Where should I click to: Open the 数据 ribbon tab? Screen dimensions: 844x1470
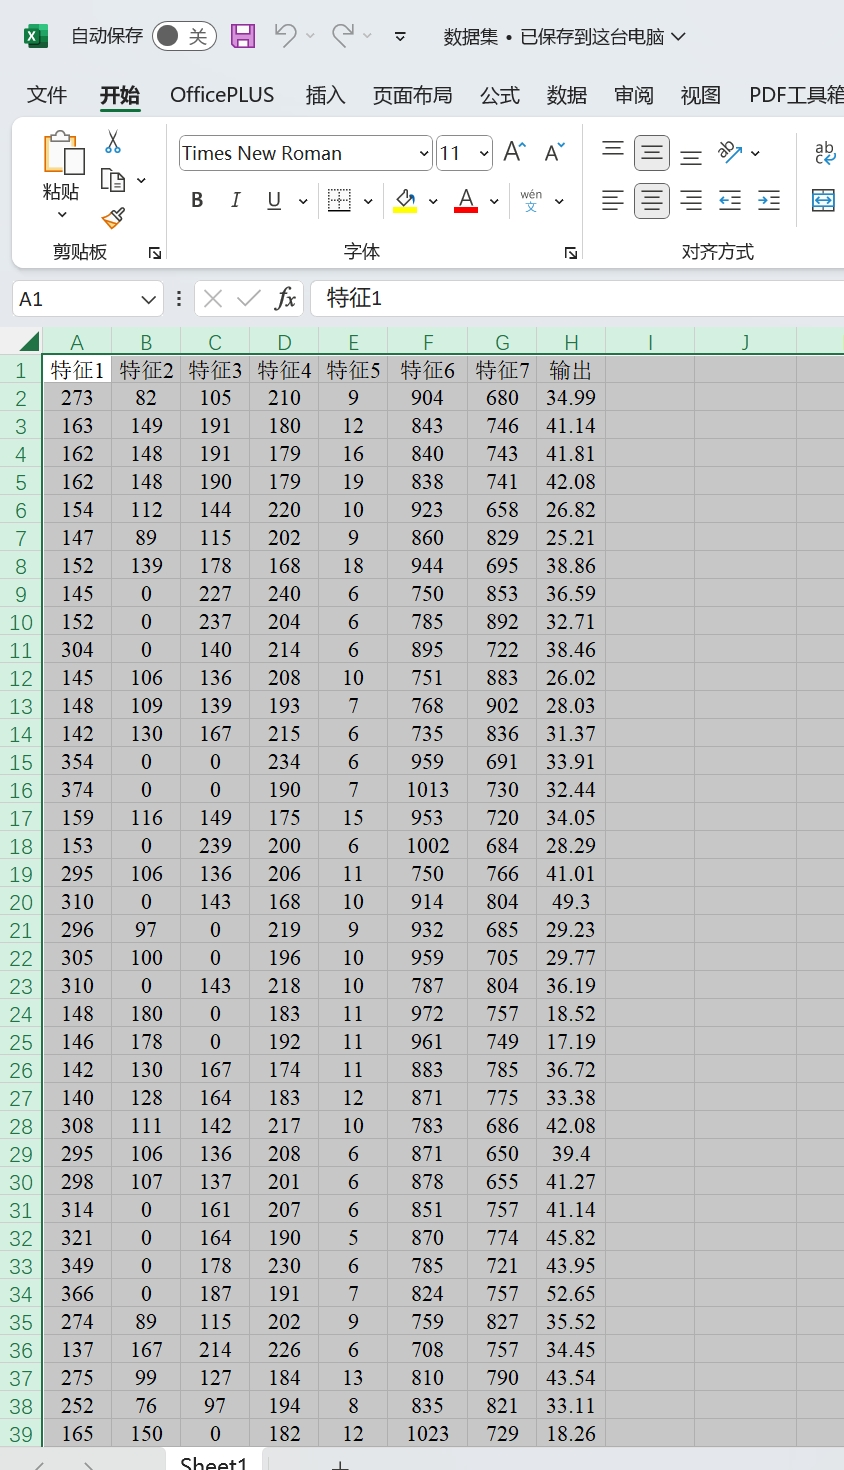point(567,95)
